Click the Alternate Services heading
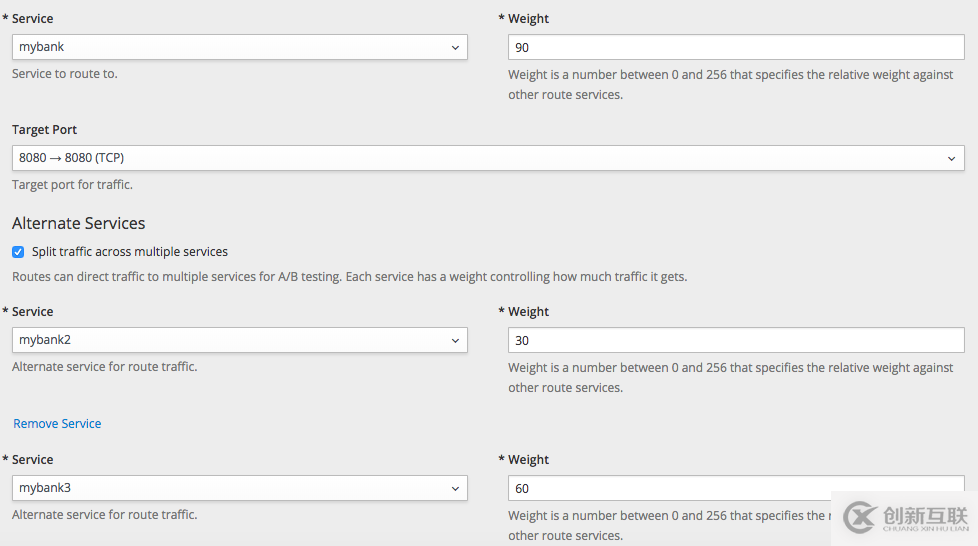The height and width of the screenshot is (546, 978). tap(78, 223)
